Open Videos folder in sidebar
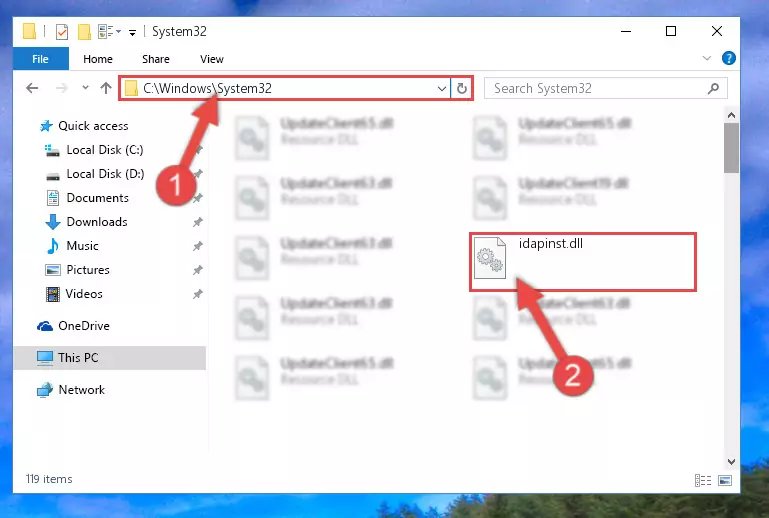The image size is (769, 518). pyautogui.click(x=84, y=294)
